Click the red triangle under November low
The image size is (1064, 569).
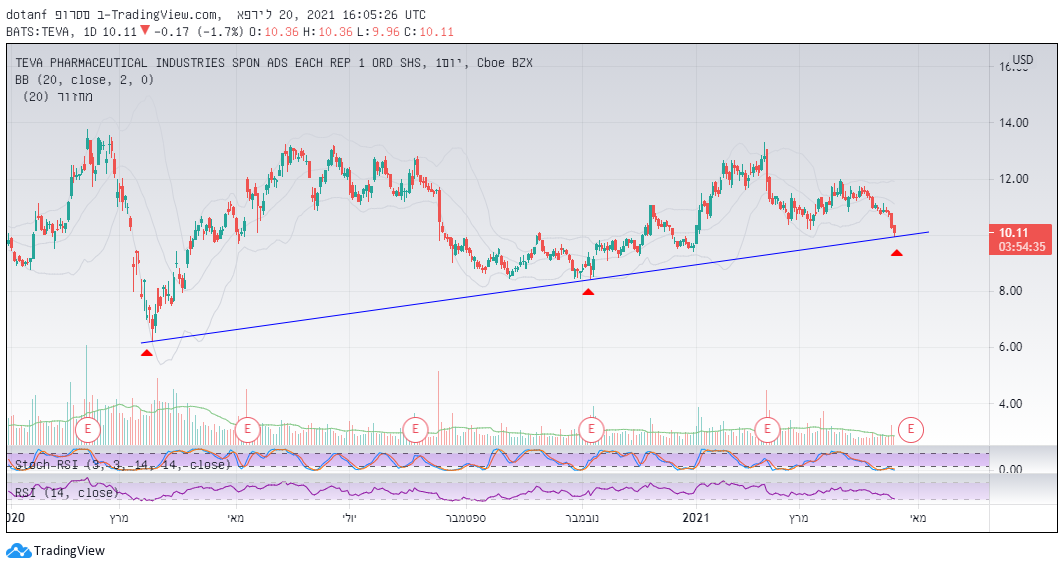[588, 292]
